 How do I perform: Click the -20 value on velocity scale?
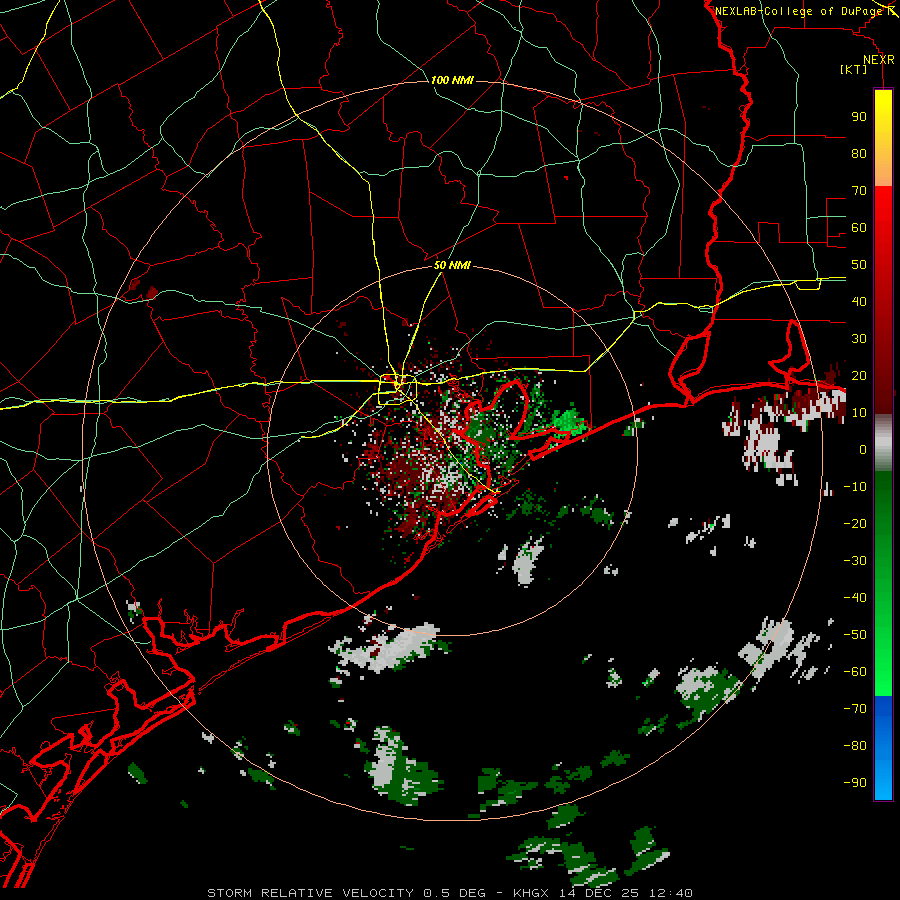tap(855, 524)
